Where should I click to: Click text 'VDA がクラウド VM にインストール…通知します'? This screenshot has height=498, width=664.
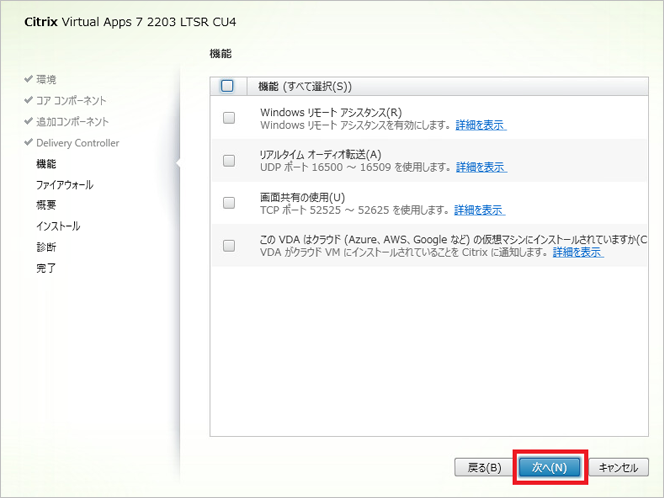point(404,252)
